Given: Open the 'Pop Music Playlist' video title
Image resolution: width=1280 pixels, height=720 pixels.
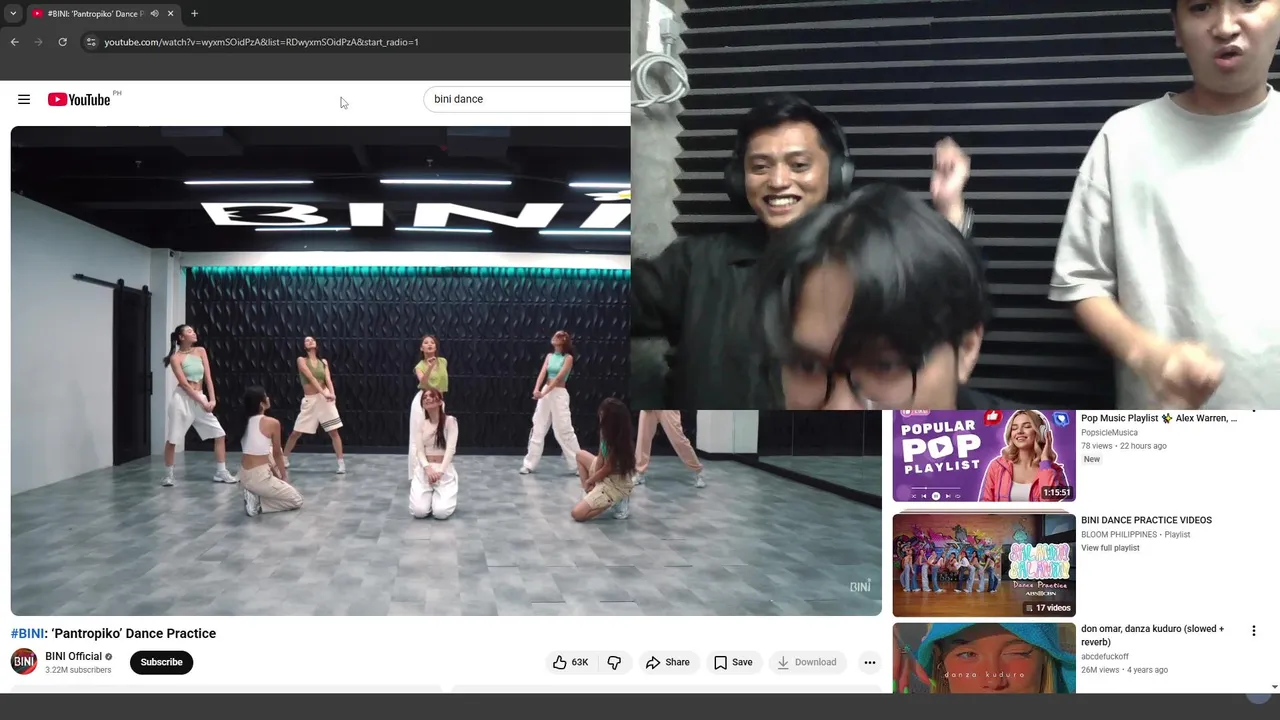Looking at the screenshot, I should [1159, 418].
